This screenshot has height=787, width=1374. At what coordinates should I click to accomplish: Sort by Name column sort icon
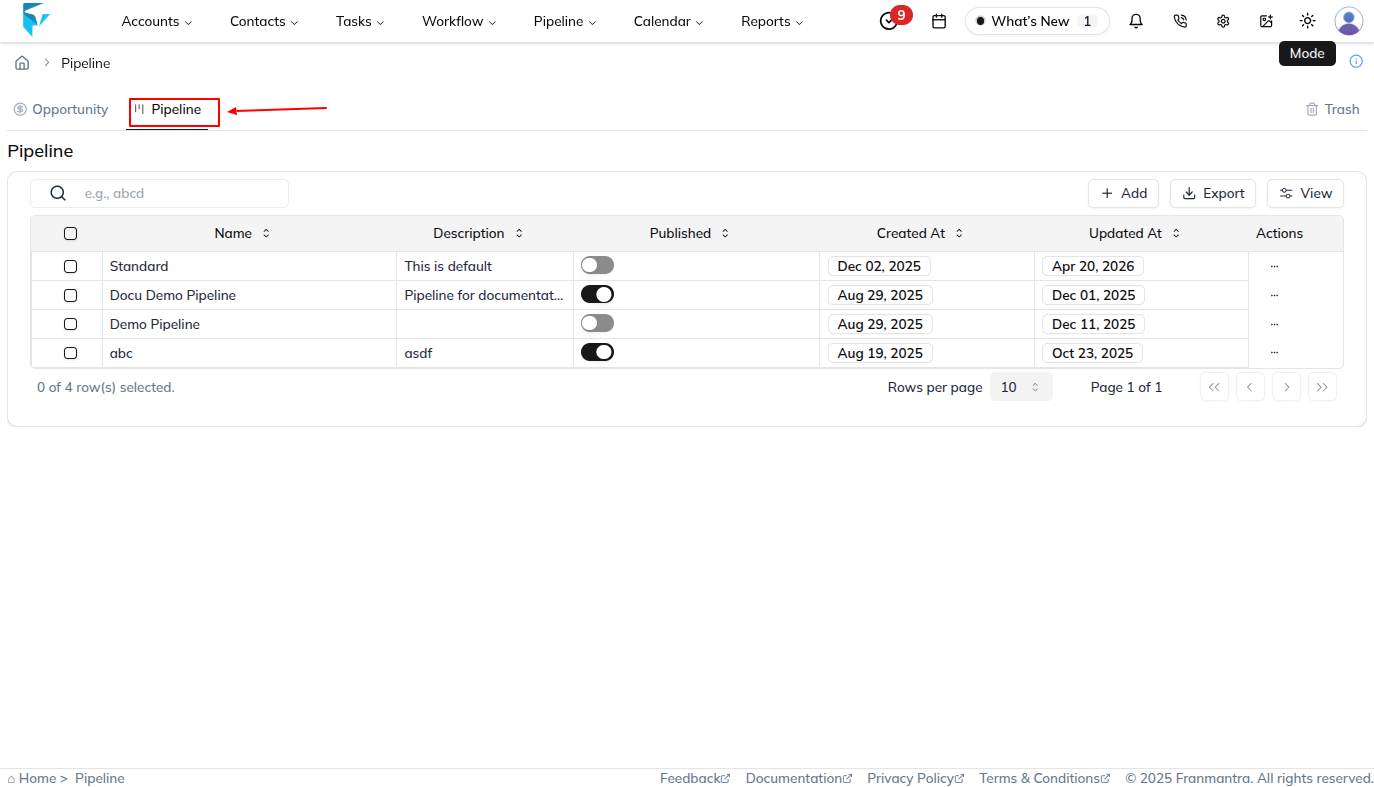click(x=266, y=233)
